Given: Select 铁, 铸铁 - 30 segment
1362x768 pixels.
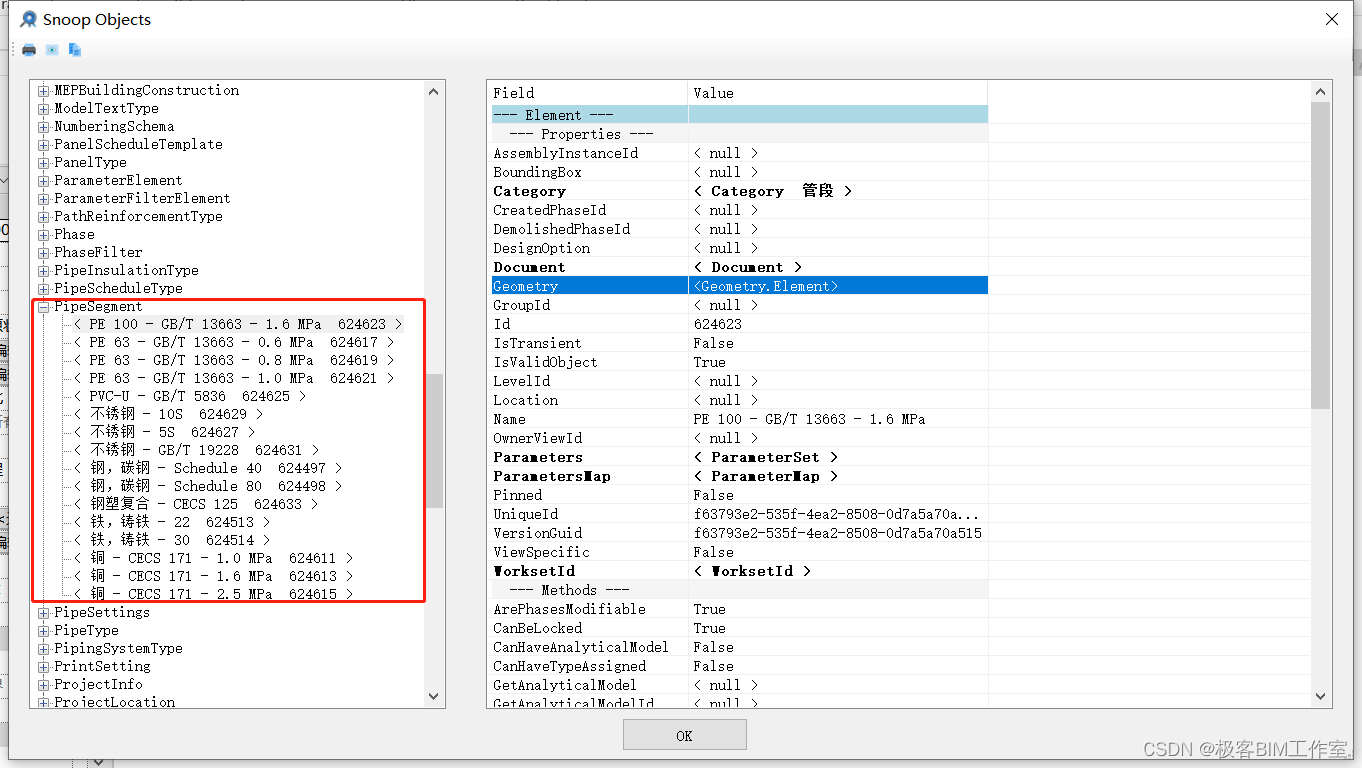Looking at the screenshot, I should 172,541.
